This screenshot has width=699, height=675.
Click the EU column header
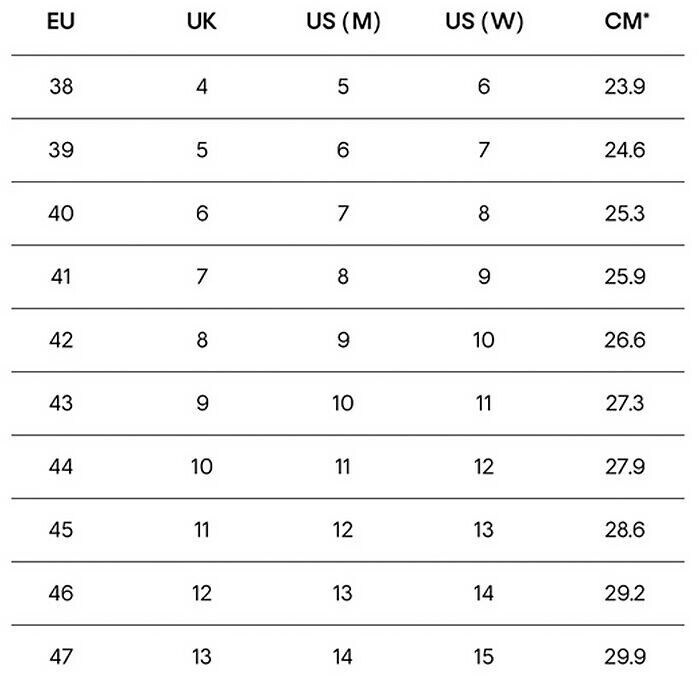click(61, 21)
